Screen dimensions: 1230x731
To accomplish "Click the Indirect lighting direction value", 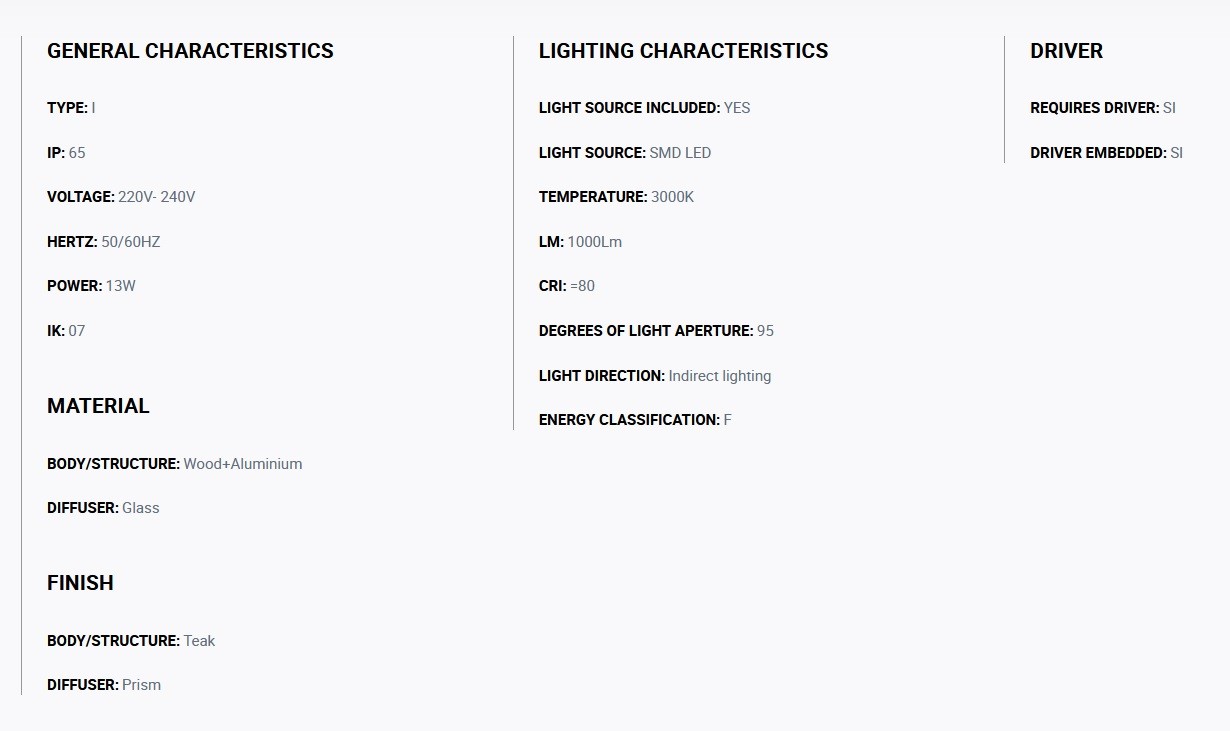I will point(720,376).
